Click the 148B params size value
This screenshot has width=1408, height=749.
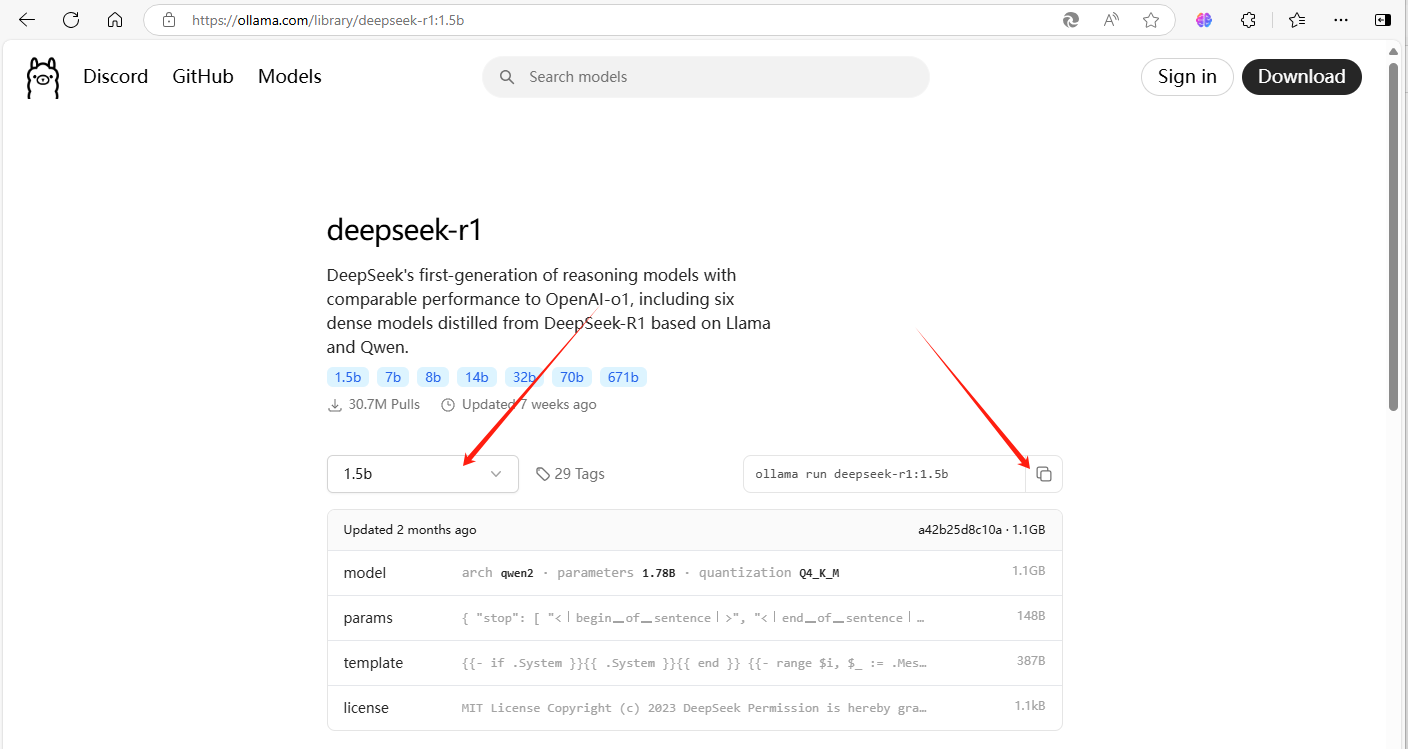pyautogui.click(x=1030, y=616)
